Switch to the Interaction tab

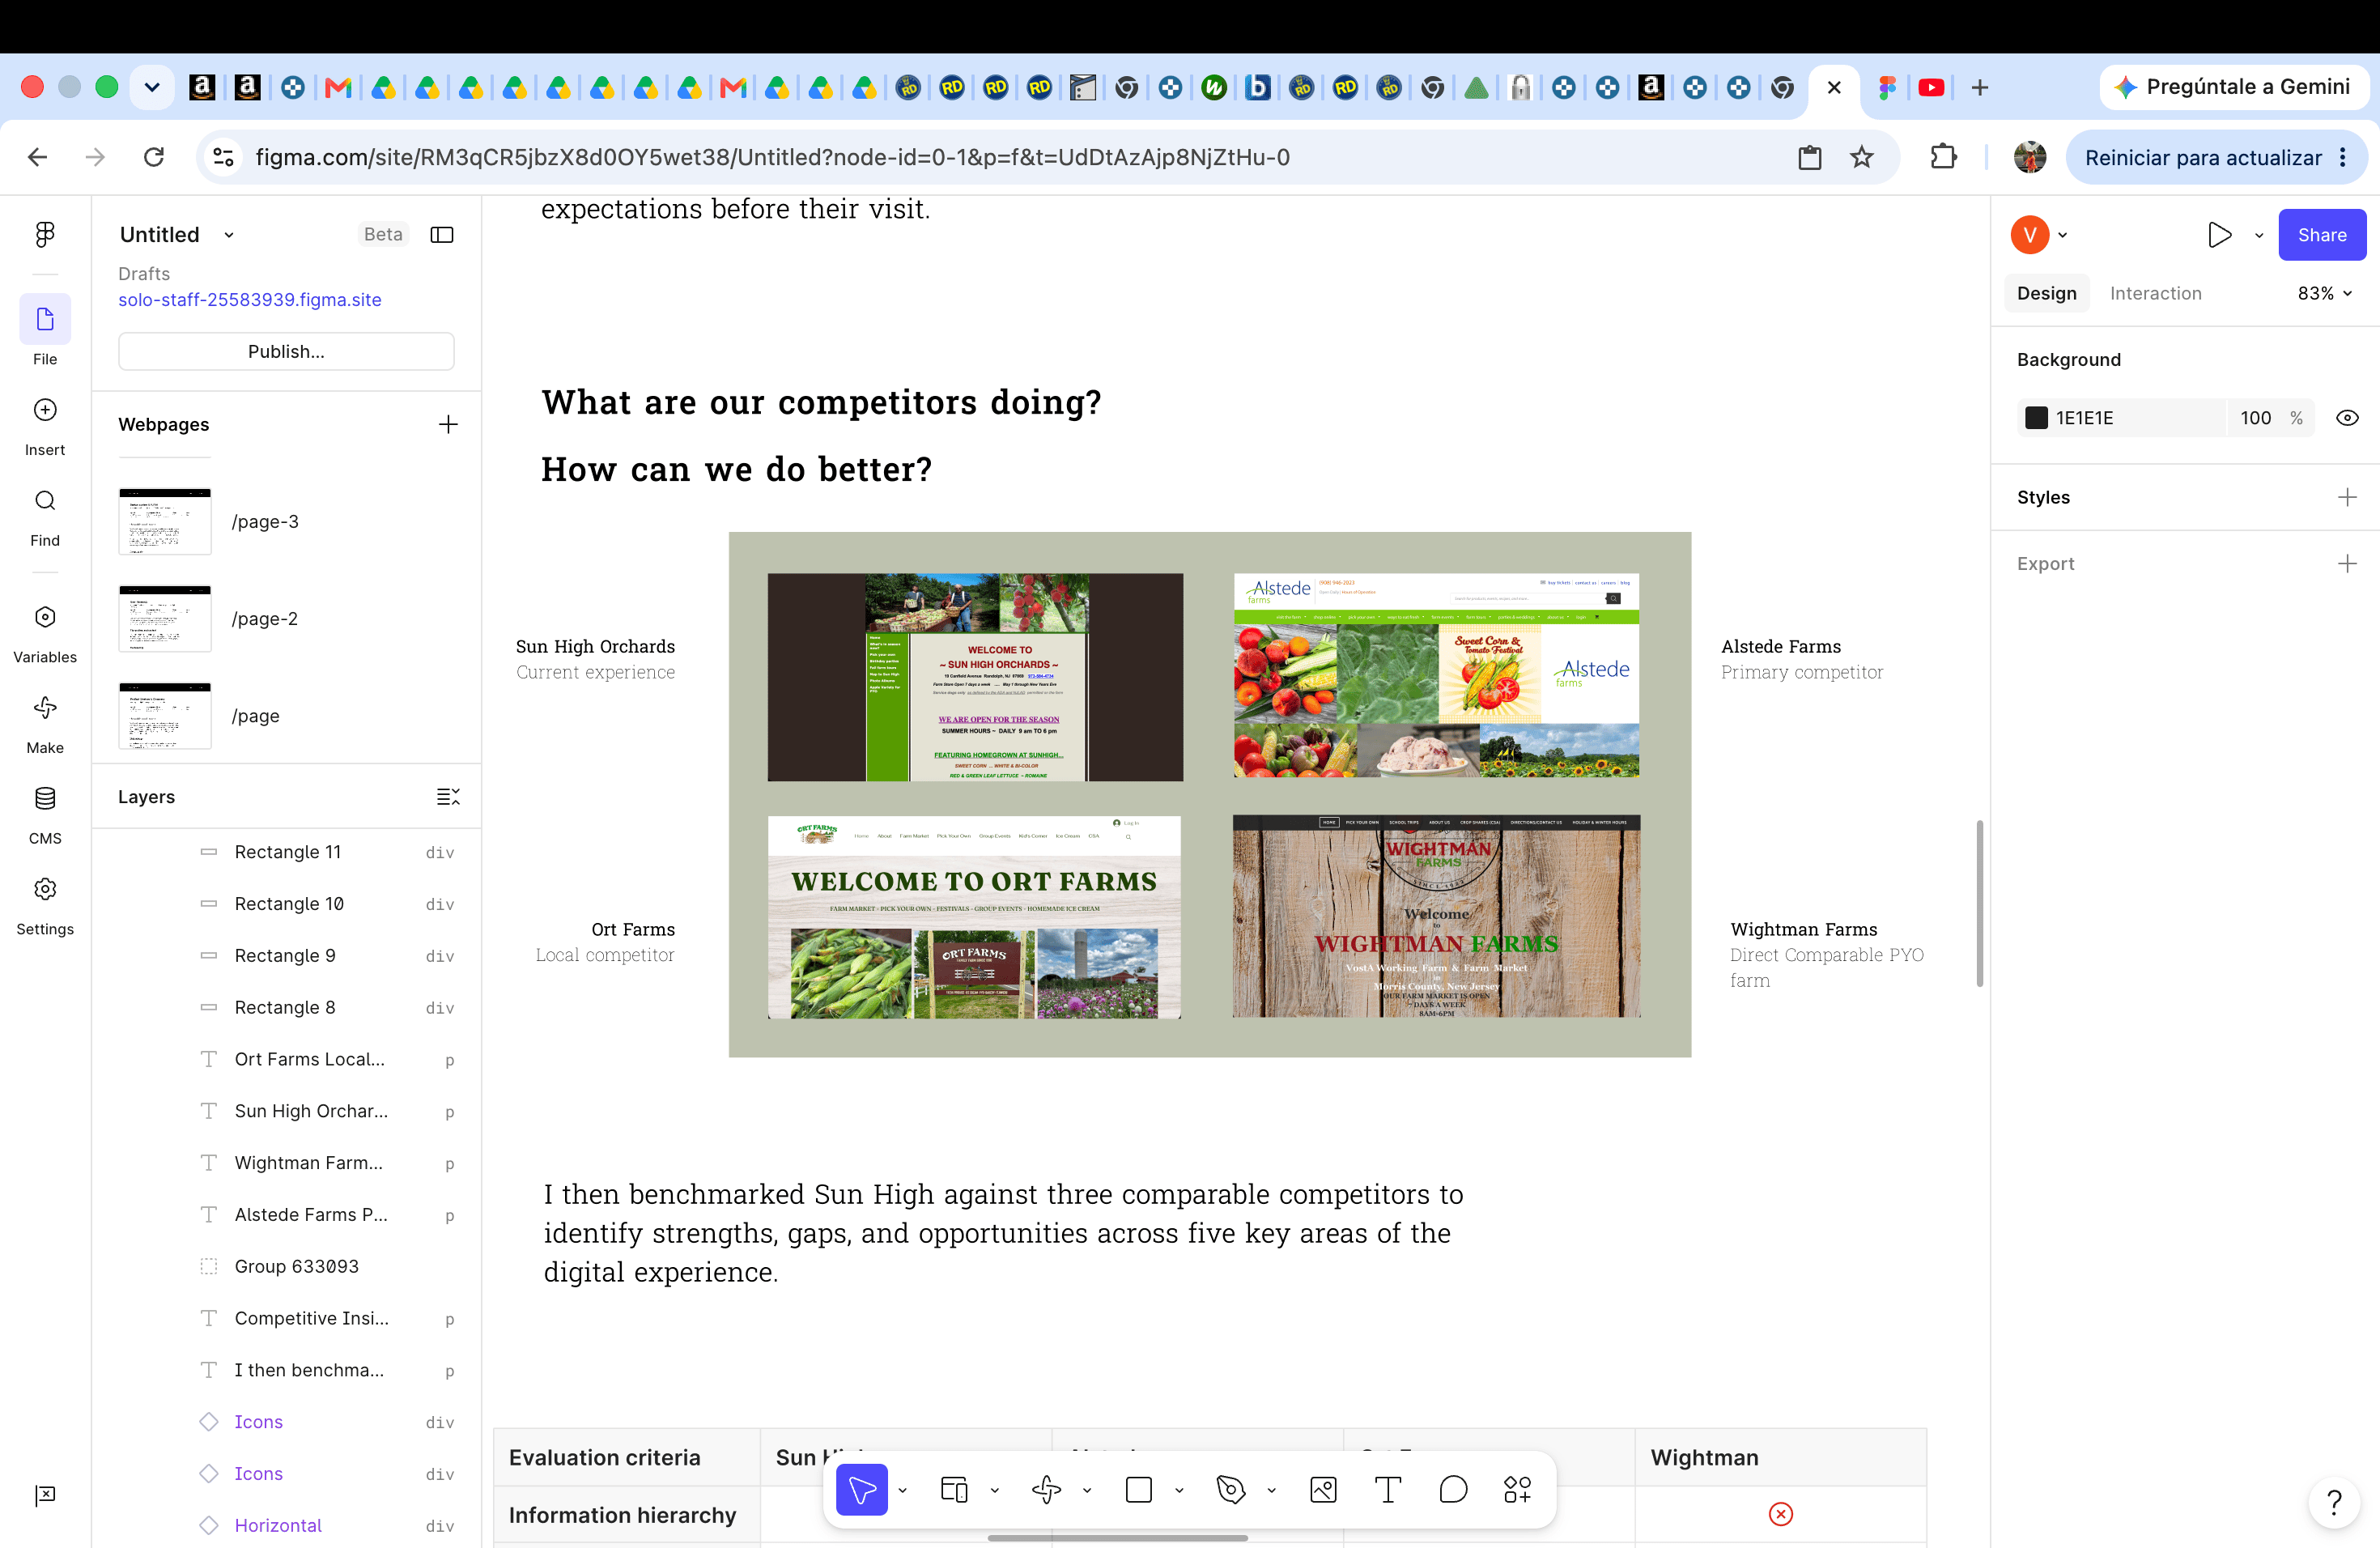click(2155, 293)
